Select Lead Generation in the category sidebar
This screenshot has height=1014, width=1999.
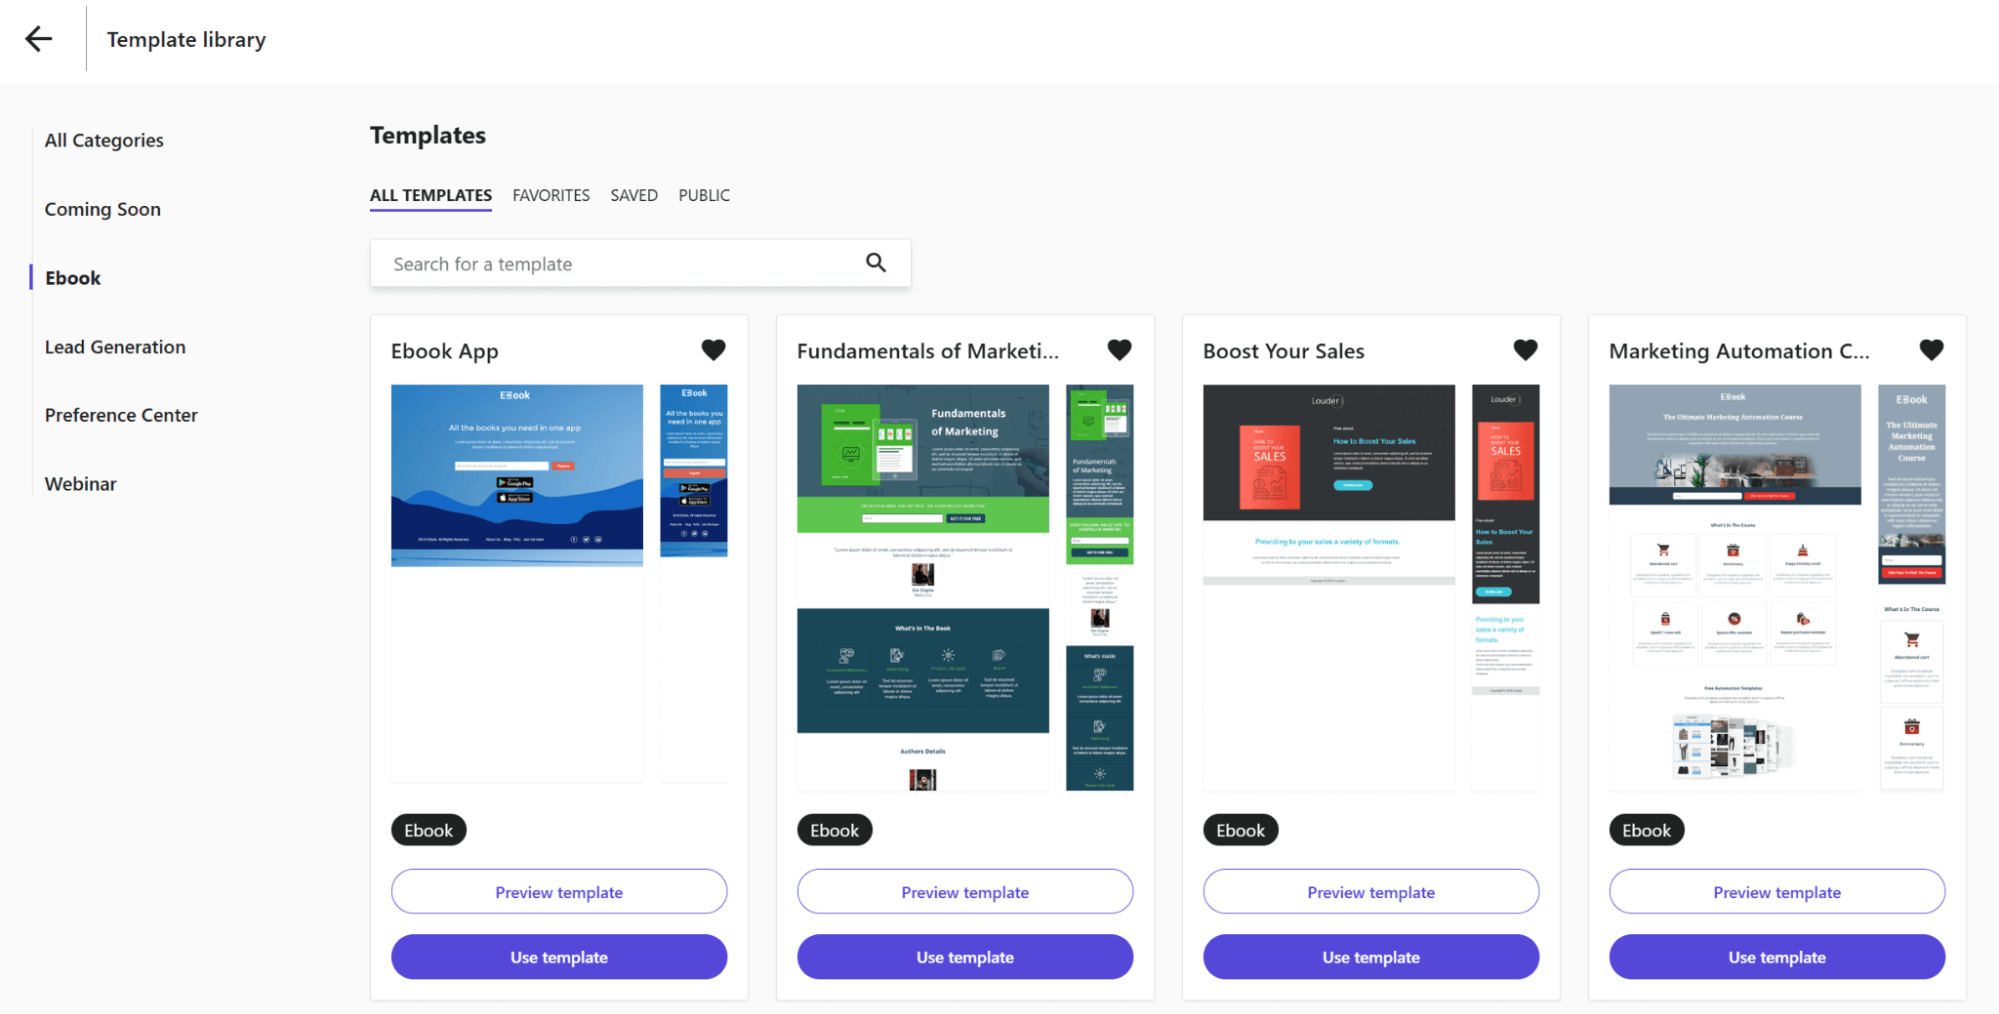tap(115, 346)
